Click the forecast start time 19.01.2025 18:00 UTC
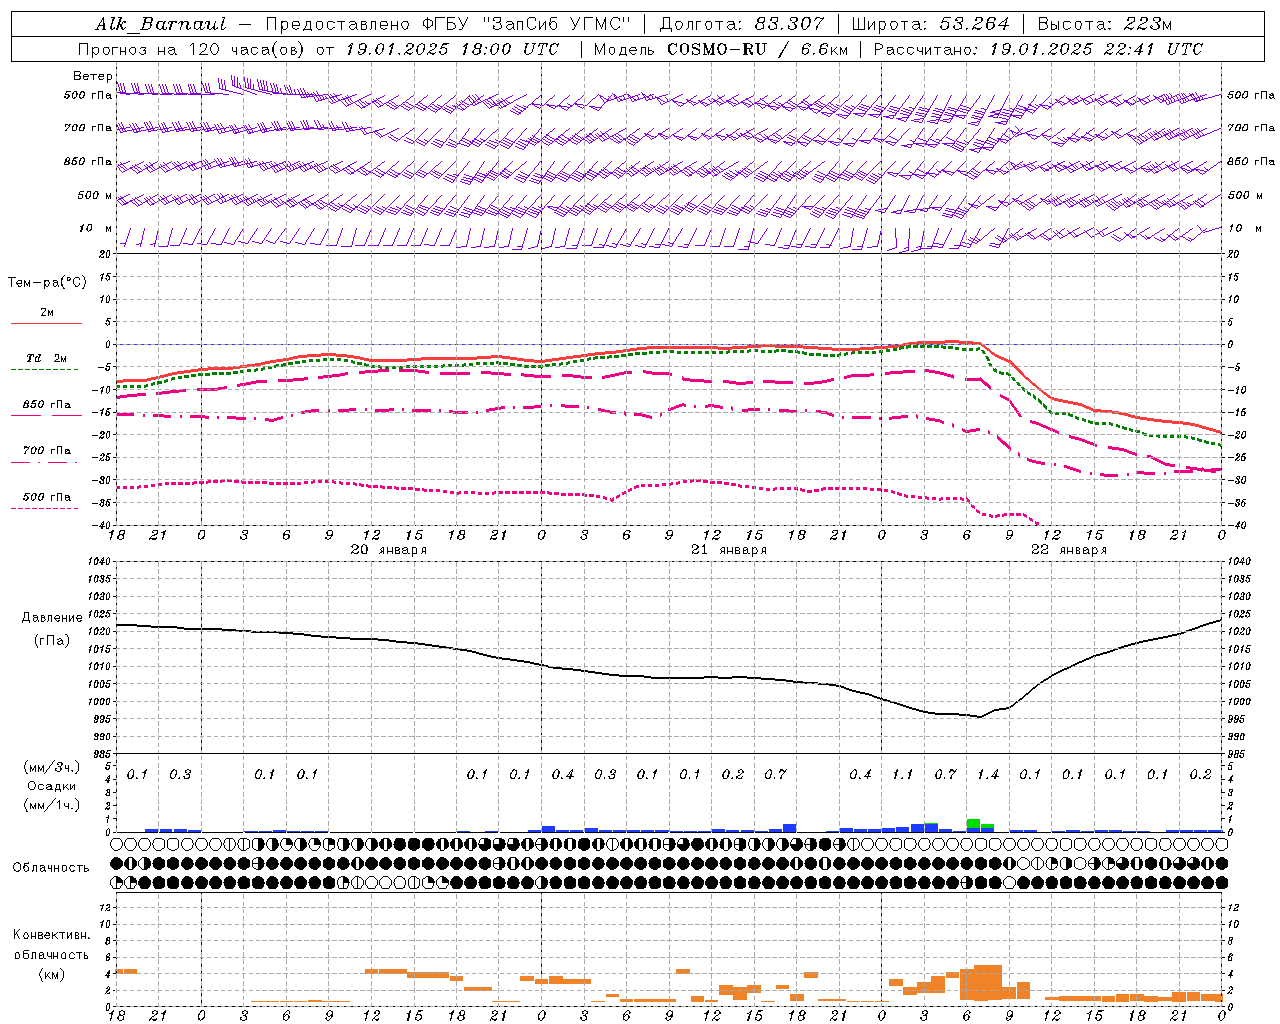This screenshot has width=1280, height=1024. 452,49
